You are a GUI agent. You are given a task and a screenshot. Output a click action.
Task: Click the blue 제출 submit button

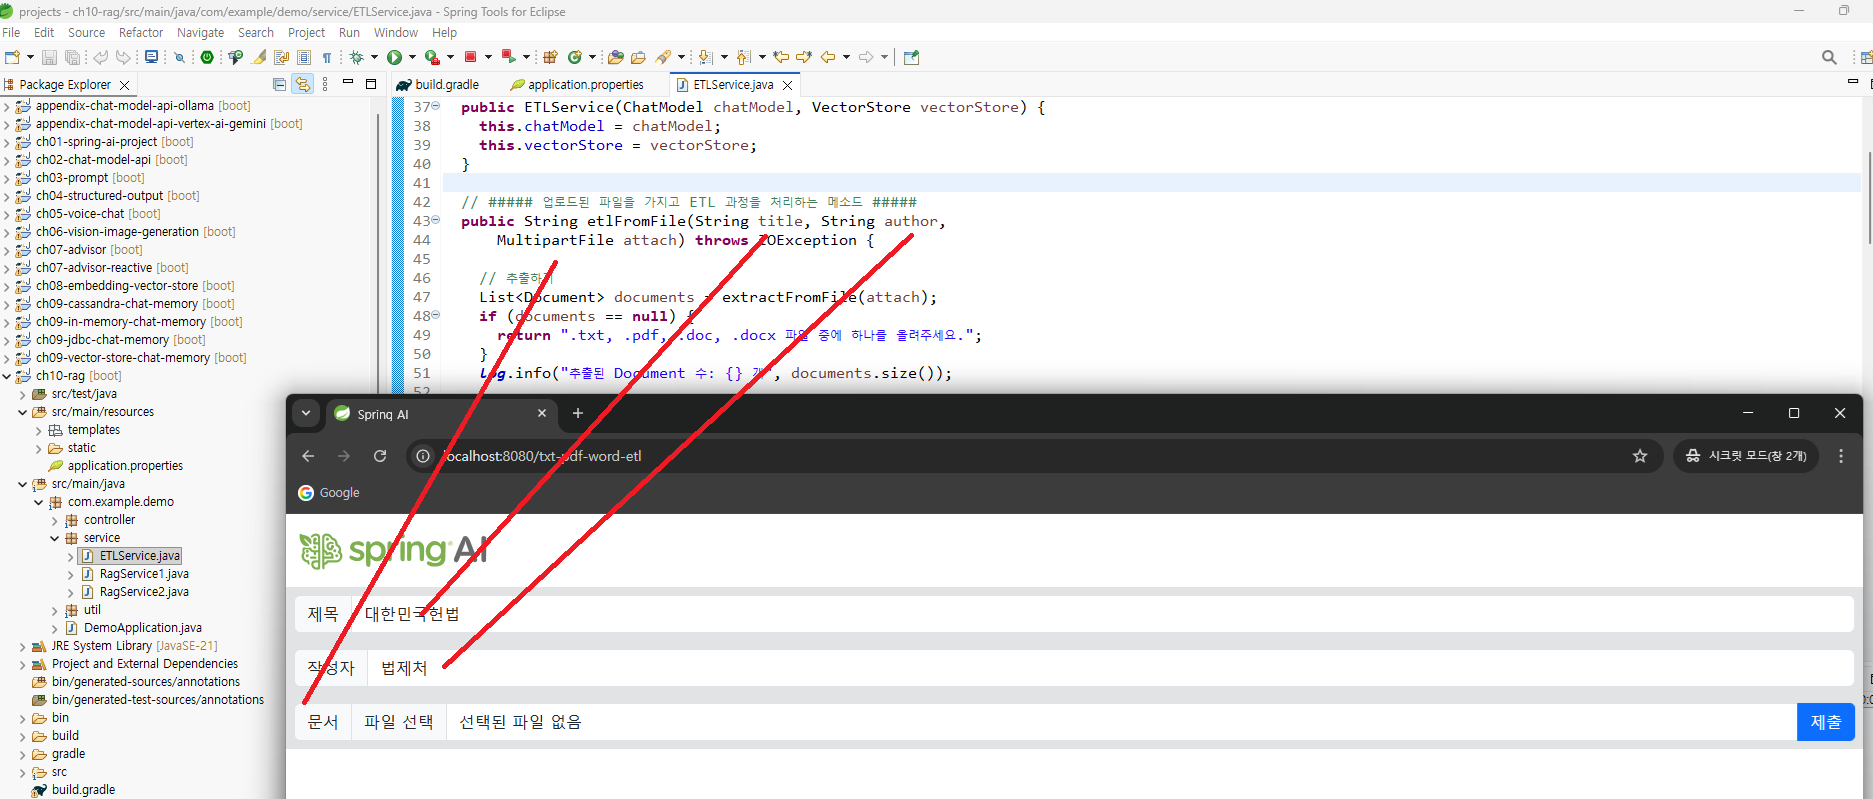1826,722
